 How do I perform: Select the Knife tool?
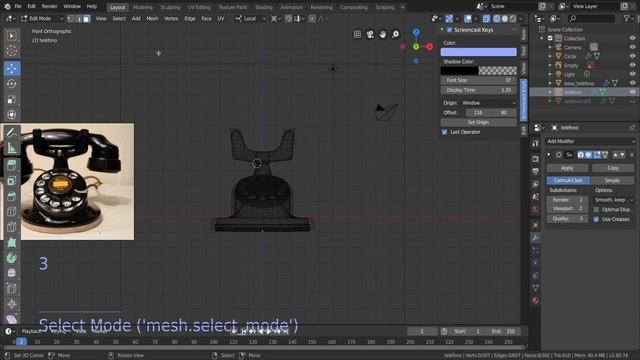point(11,227)
